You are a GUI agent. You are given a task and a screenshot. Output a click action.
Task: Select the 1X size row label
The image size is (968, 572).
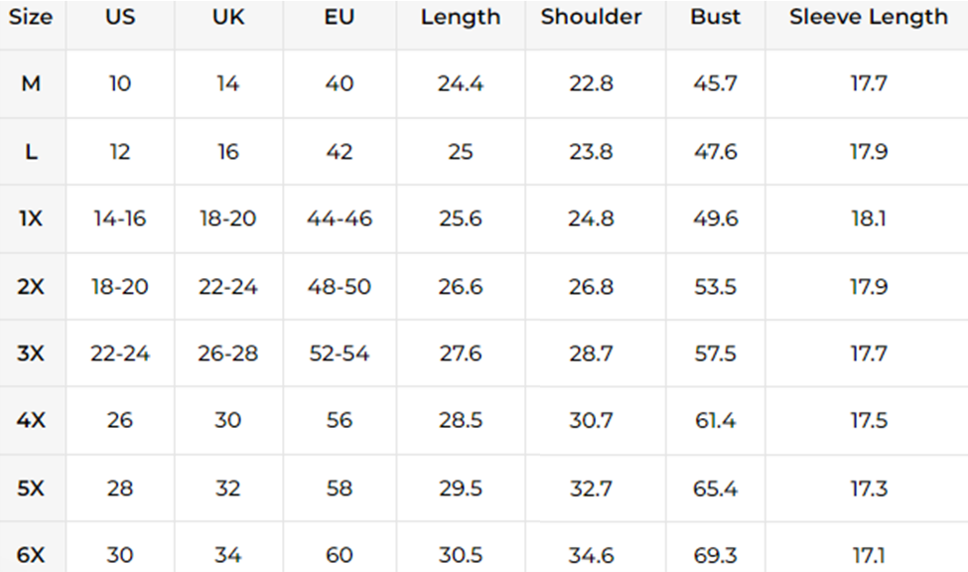tap(31, 218)
